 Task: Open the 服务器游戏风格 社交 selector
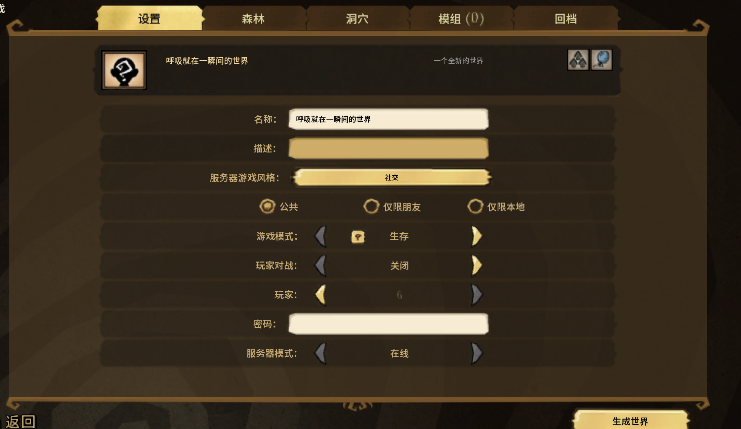[x=392, y=178]
